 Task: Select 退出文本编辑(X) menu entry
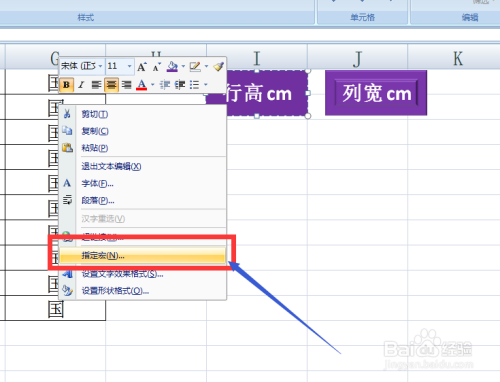143,166
